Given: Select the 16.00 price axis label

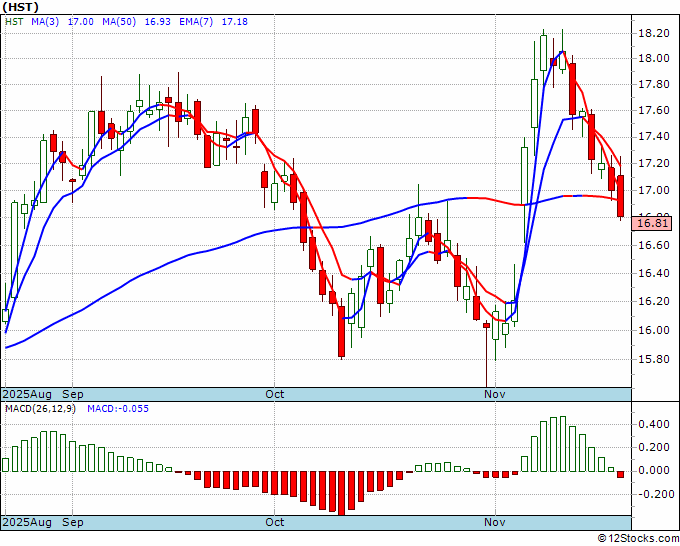Looking at the screenshot, I should 654,330.
